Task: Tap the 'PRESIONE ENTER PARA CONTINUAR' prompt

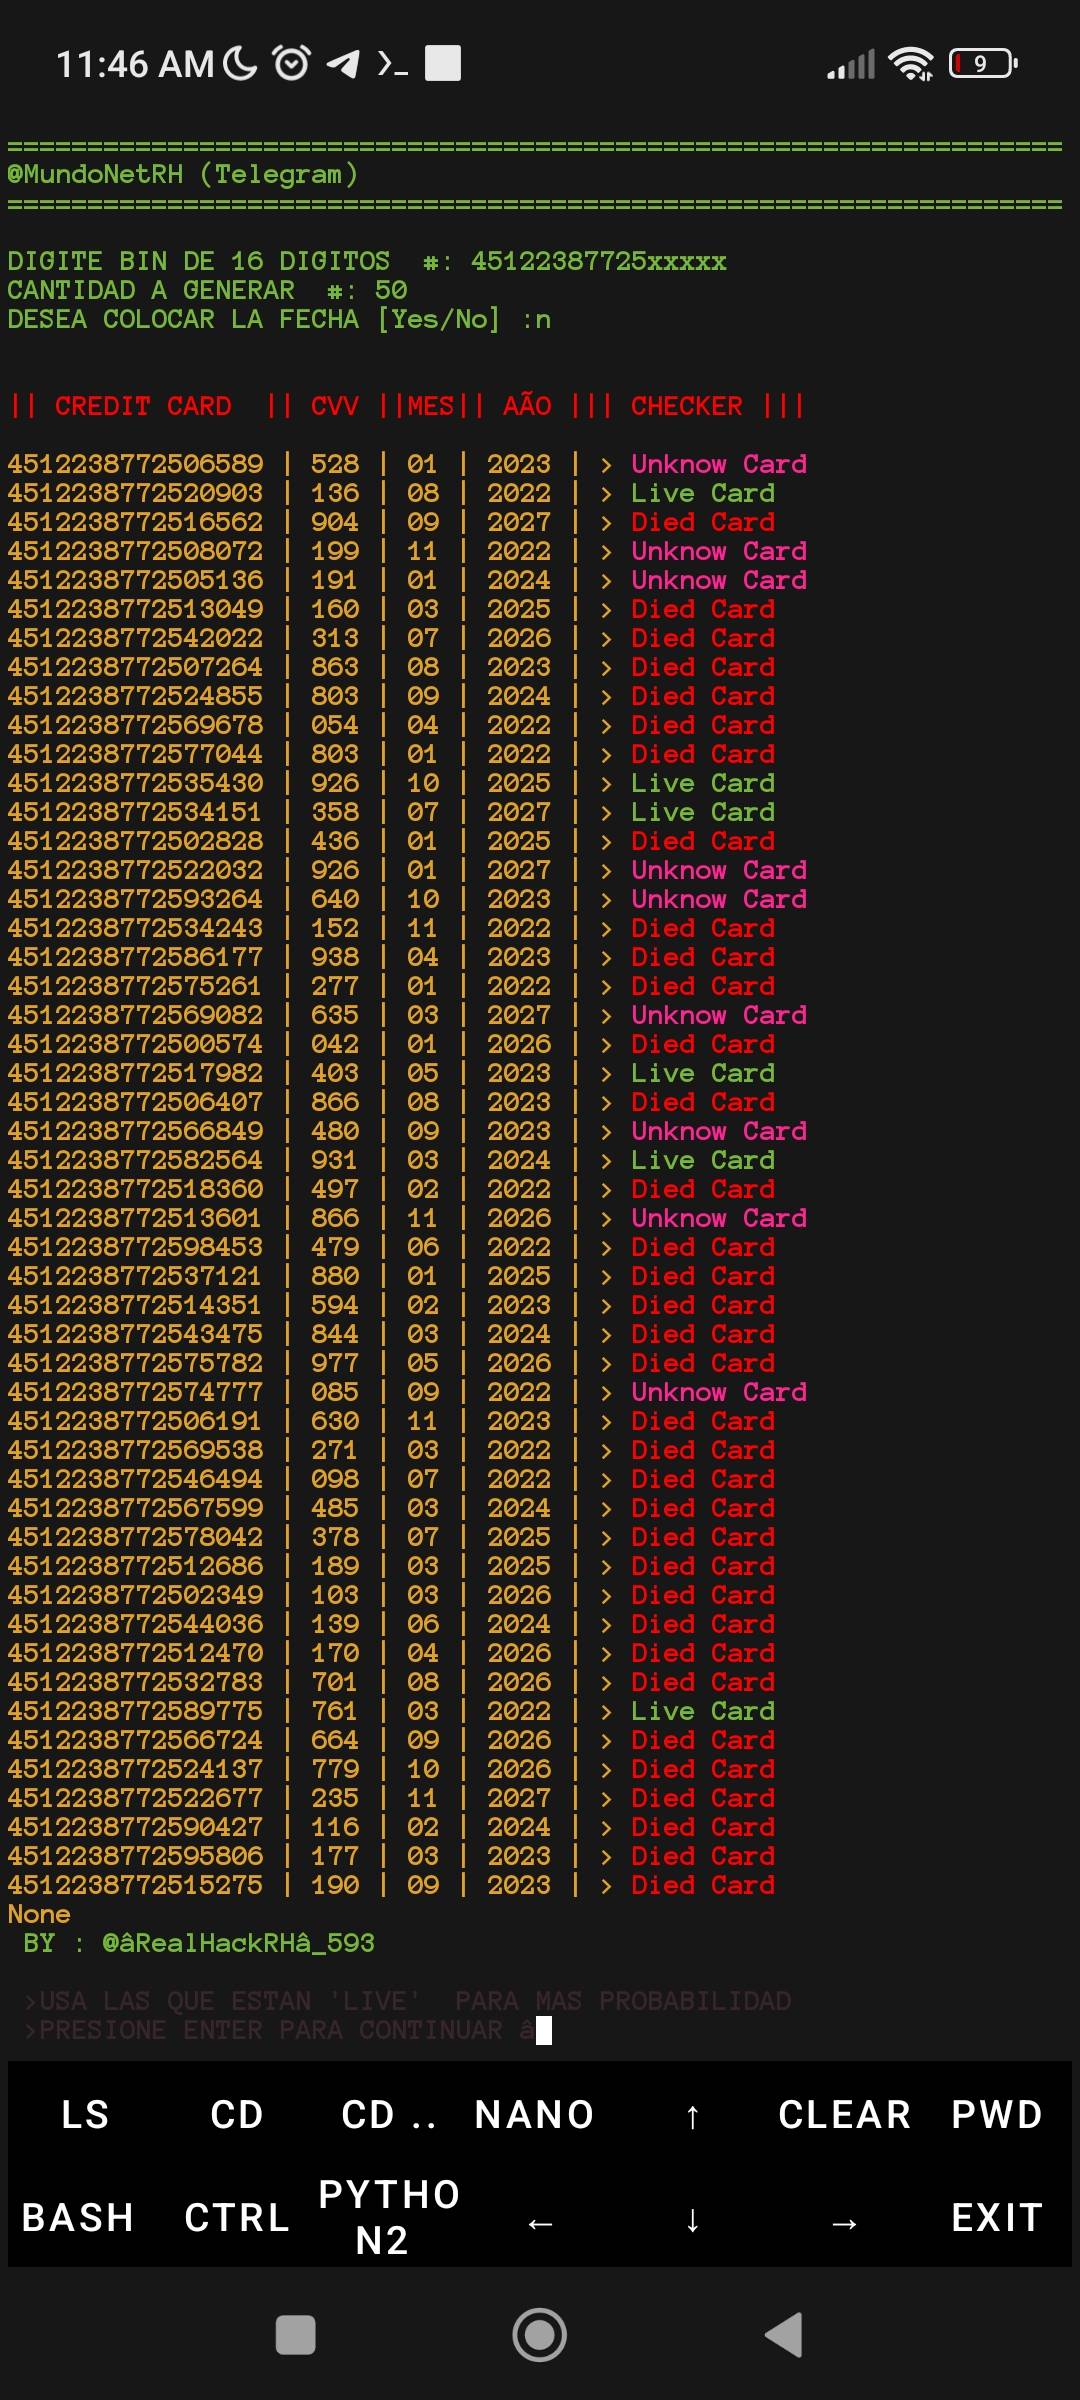Action: [x=279, y=2031]
